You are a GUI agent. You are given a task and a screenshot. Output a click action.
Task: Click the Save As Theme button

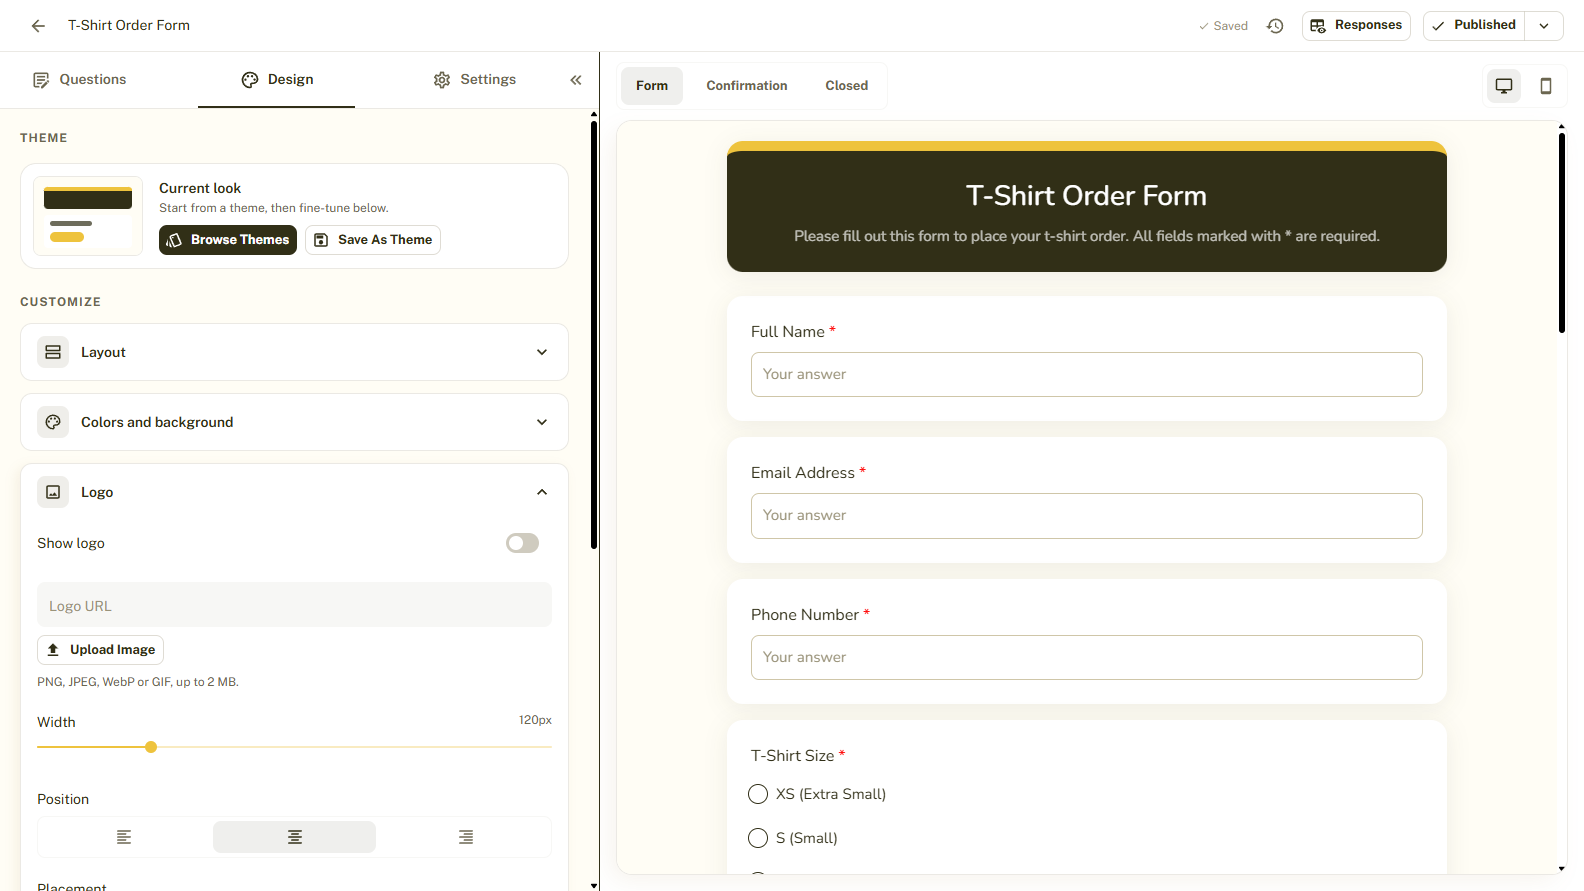pos(373,240)
